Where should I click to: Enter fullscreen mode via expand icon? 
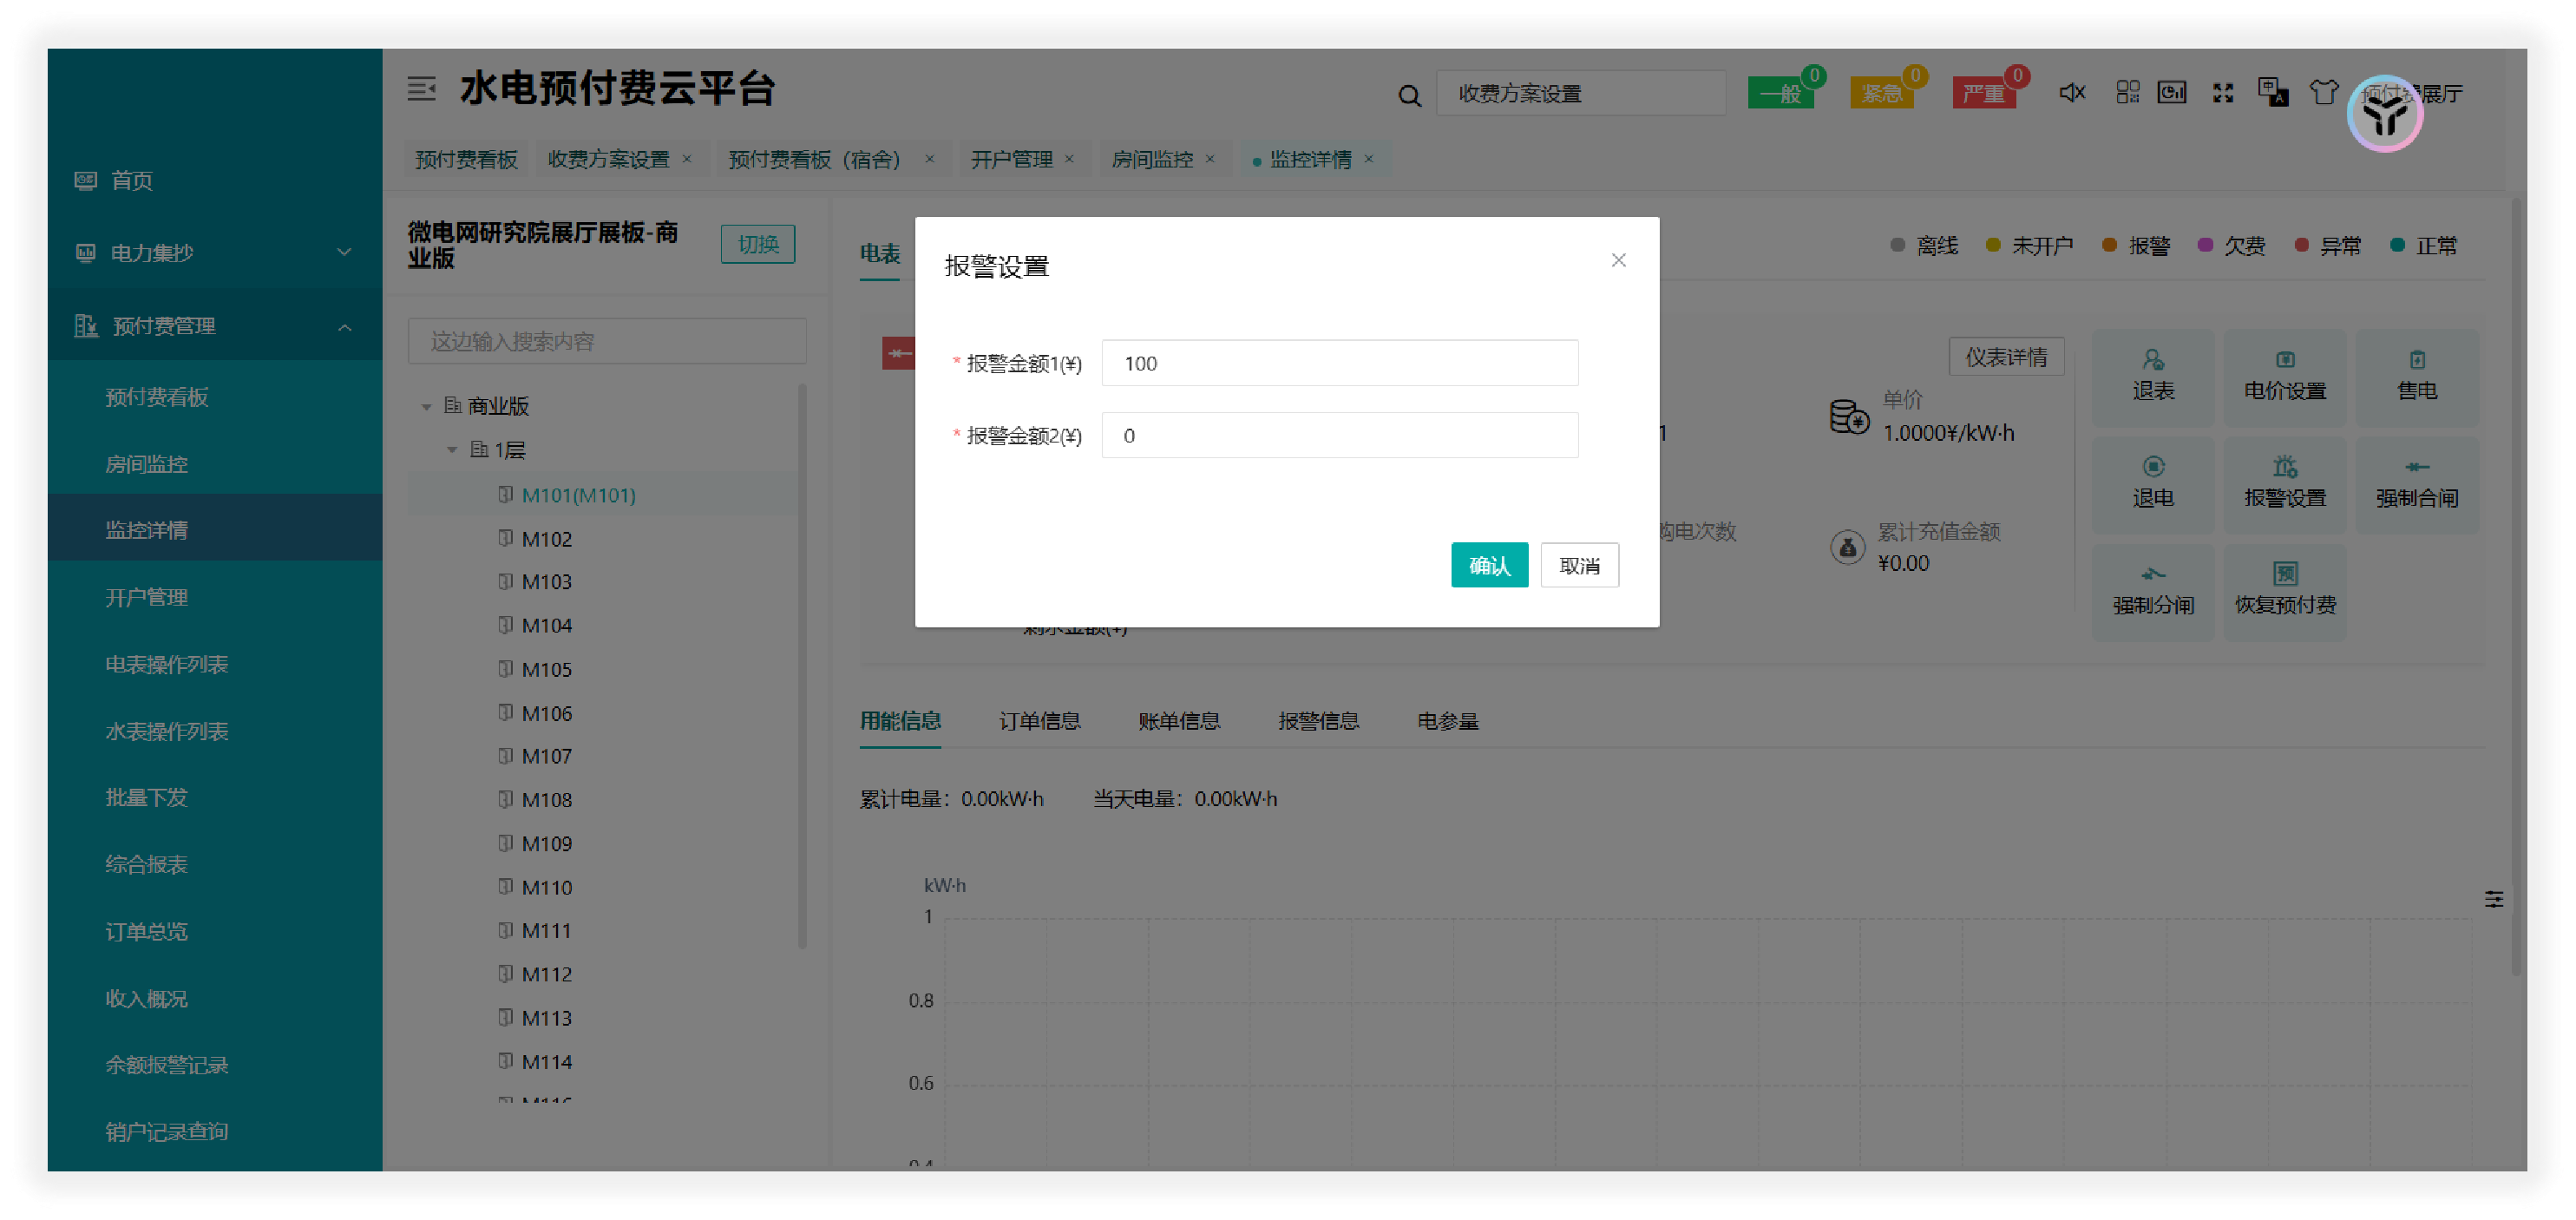2222,92
